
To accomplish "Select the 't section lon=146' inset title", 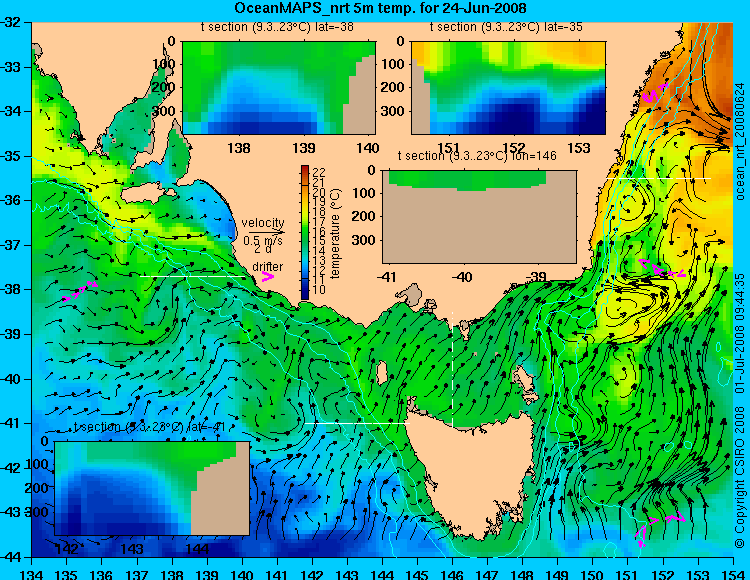I will click(x=477, y=155).
